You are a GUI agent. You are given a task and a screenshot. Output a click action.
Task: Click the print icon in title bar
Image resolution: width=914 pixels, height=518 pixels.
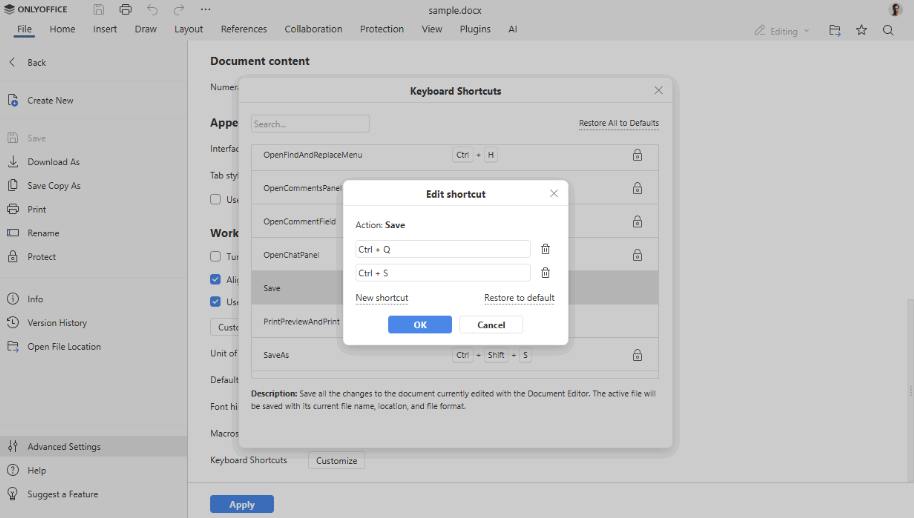pos(125,9)
